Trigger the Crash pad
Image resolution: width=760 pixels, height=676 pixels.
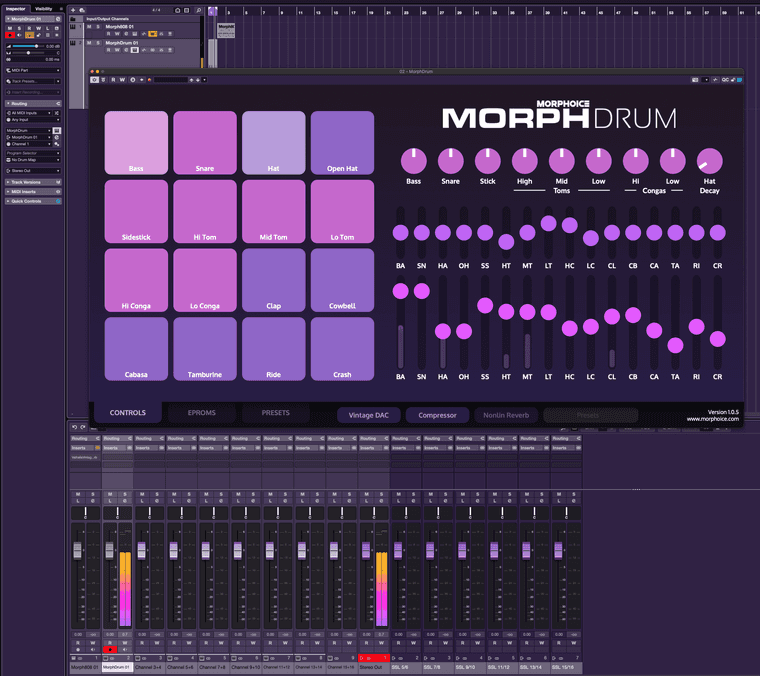tap(342, 349)
